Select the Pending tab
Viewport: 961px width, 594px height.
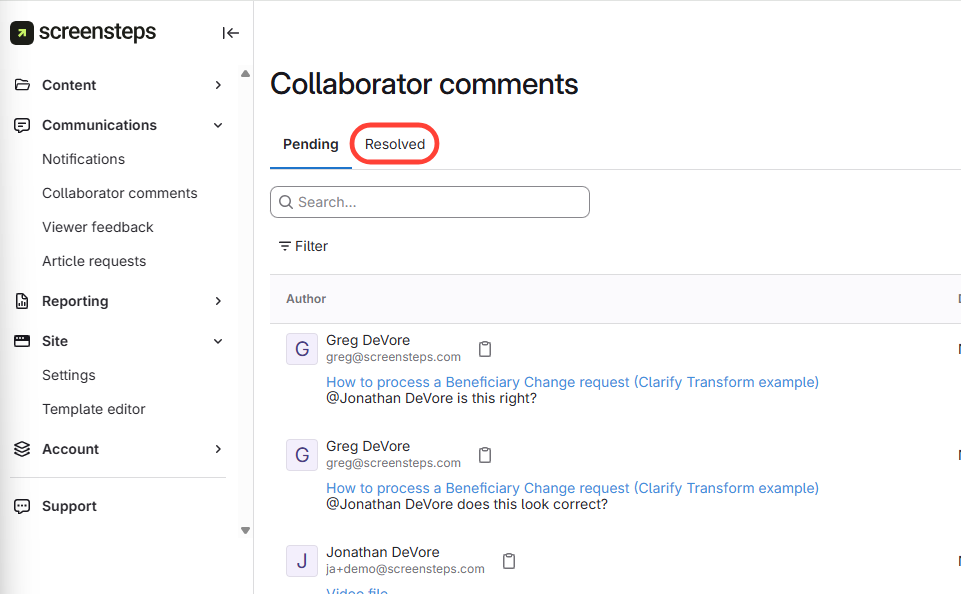(x=310, y=144)
